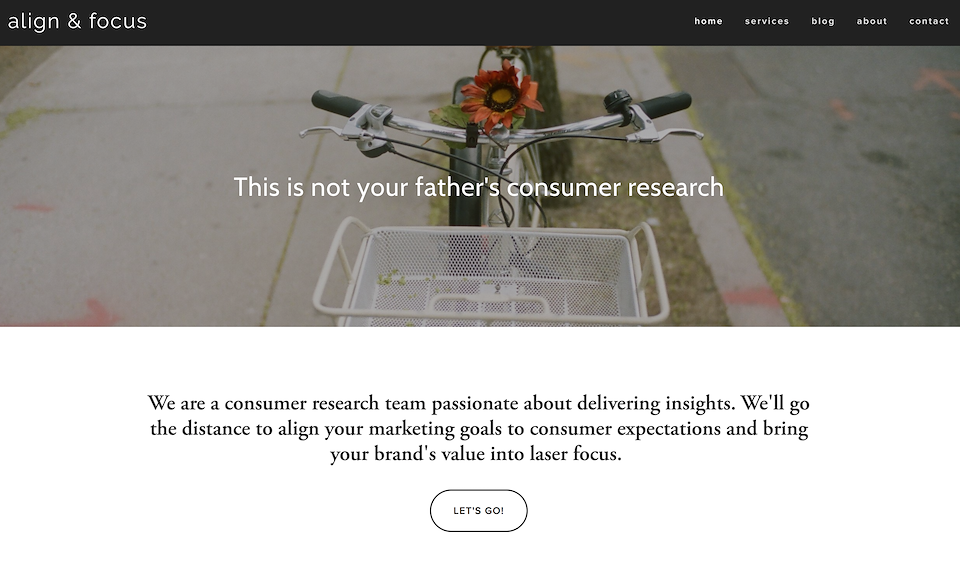Open the blog navigation link
This screenshot has width=960, height=567.
point(823,21)
